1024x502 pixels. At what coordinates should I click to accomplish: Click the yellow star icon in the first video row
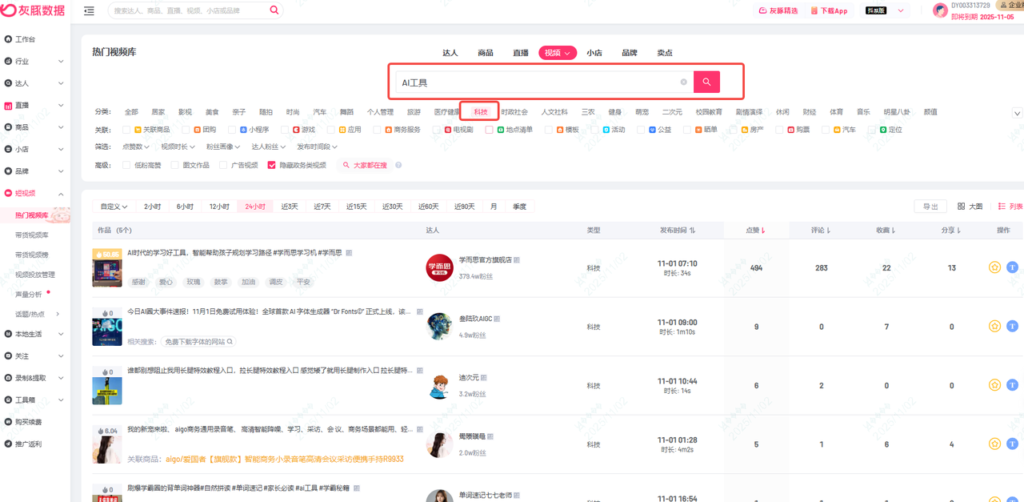point(994,268)
